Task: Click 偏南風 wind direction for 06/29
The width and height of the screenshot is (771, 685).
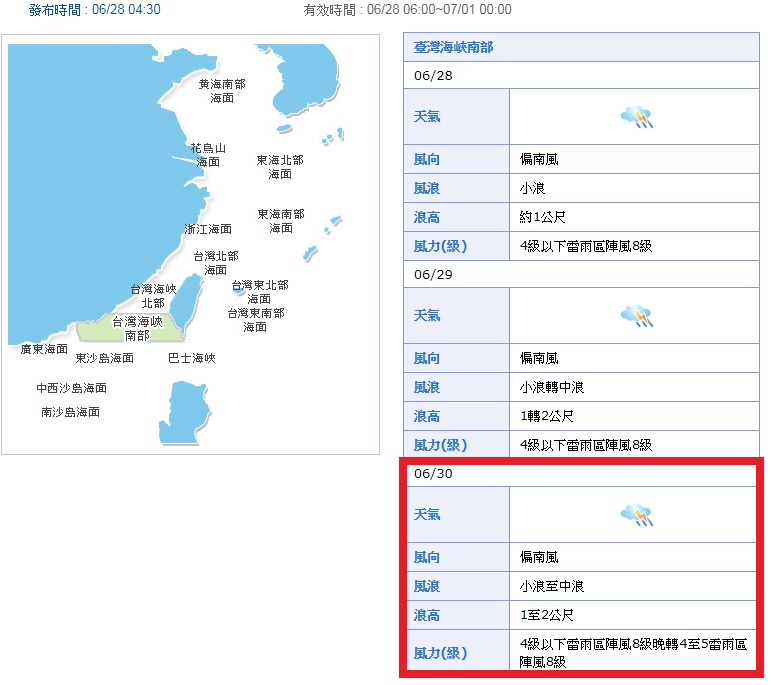Action: click(x=539, y=358)
